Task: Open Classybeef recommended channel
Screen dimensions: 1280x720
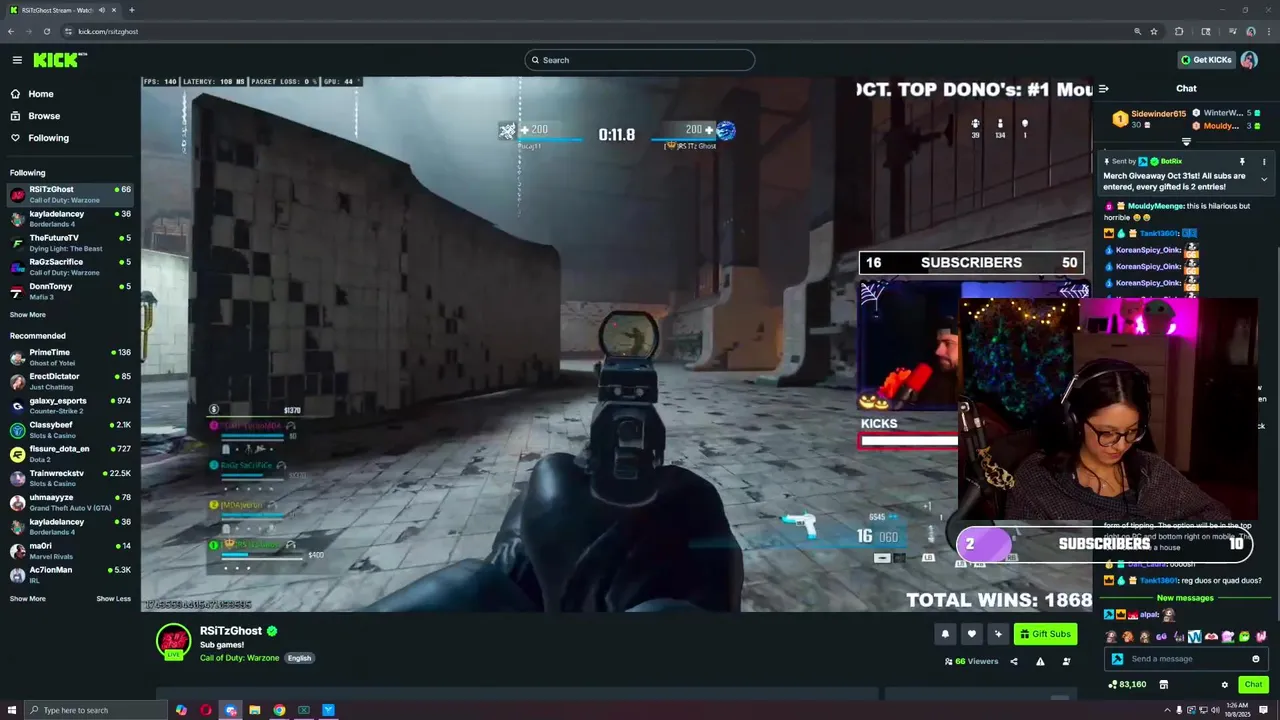Action: pos(70,430)
